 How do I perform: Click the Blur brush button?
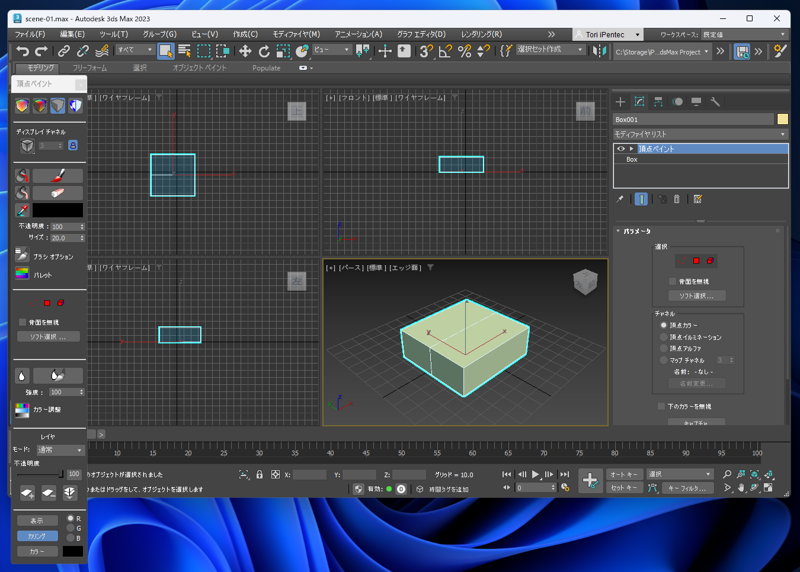click(58, 376)
